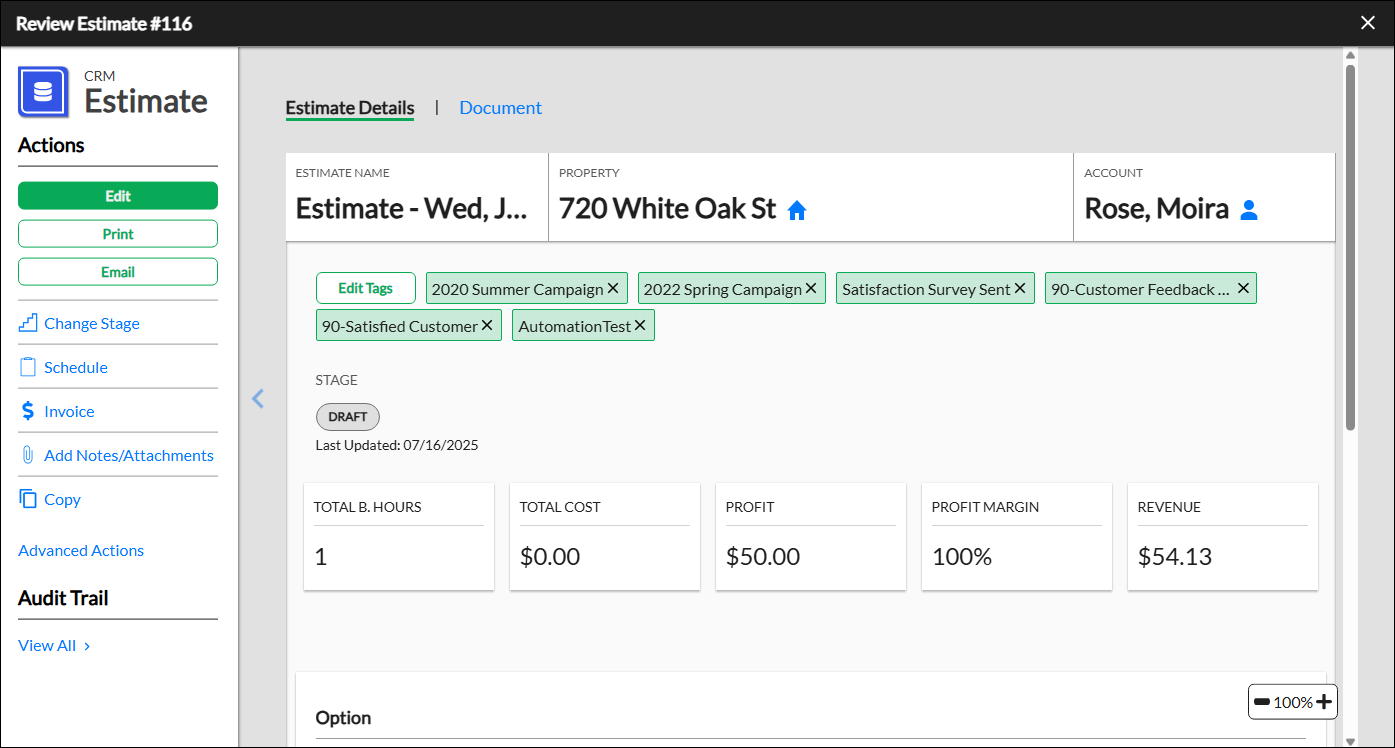
Task: Open the Invoice link
Action: coord(69,411)
